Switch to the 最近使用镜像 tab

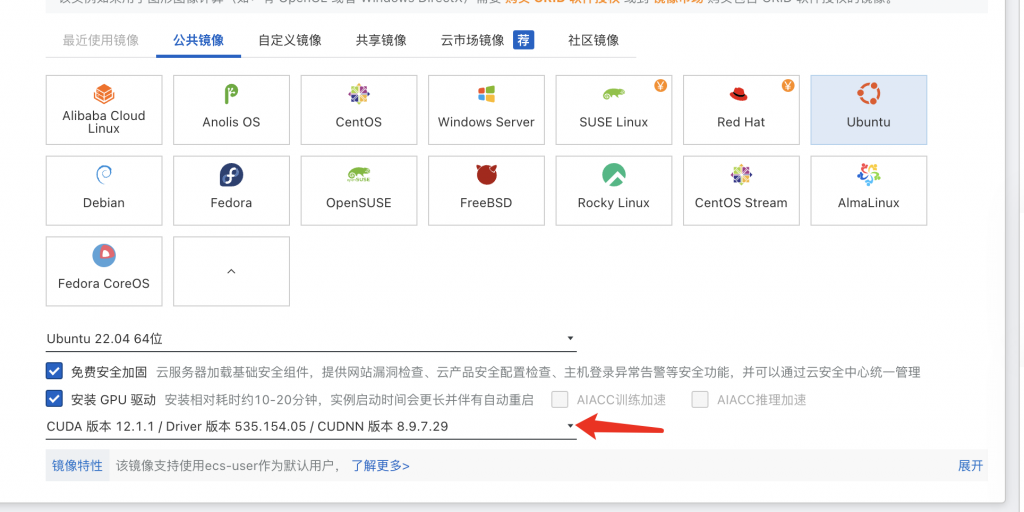pos(101,40)
